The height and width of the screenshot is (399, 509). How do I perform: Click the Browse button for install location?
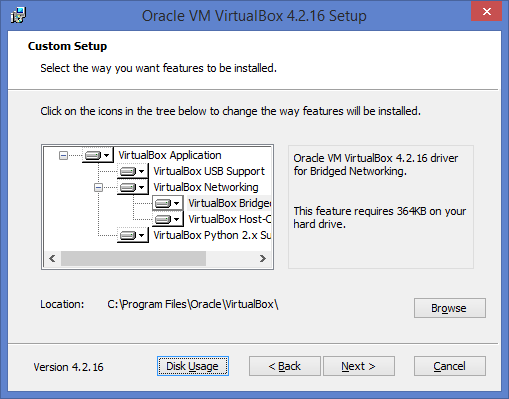450,308
